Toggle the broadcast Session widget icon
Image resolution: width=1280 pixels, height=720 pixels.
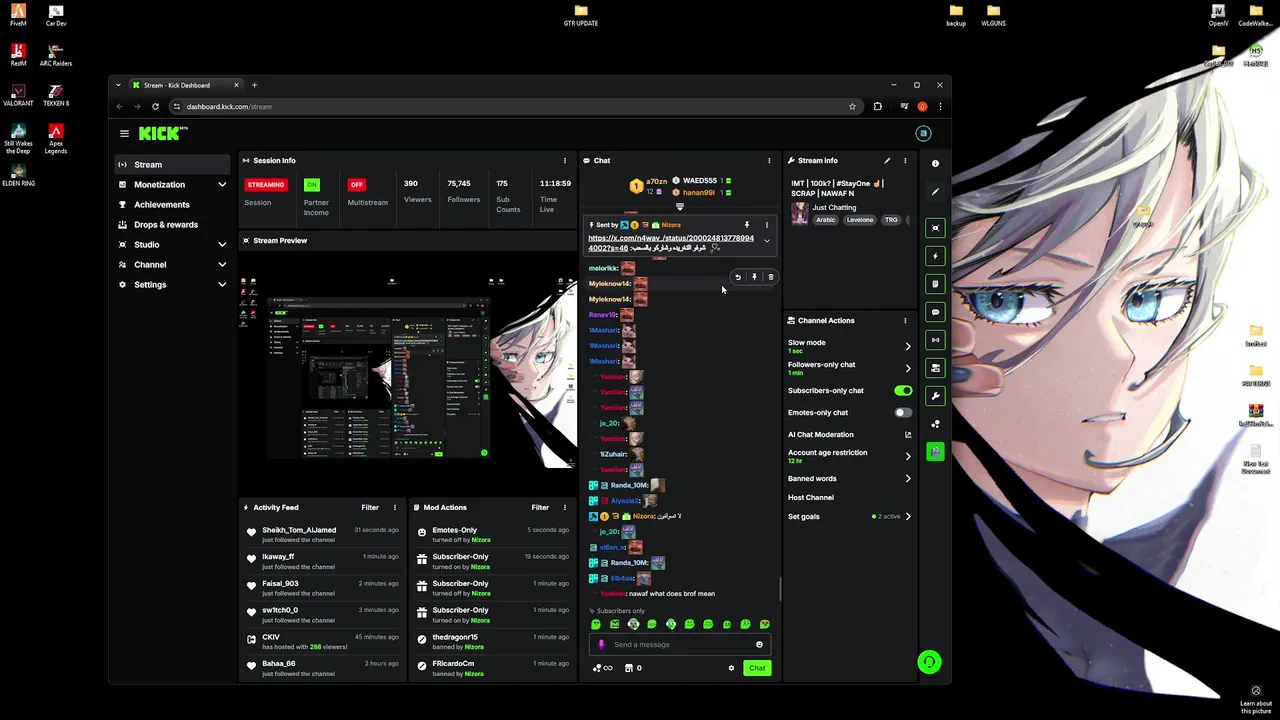[x=936, y=340]
